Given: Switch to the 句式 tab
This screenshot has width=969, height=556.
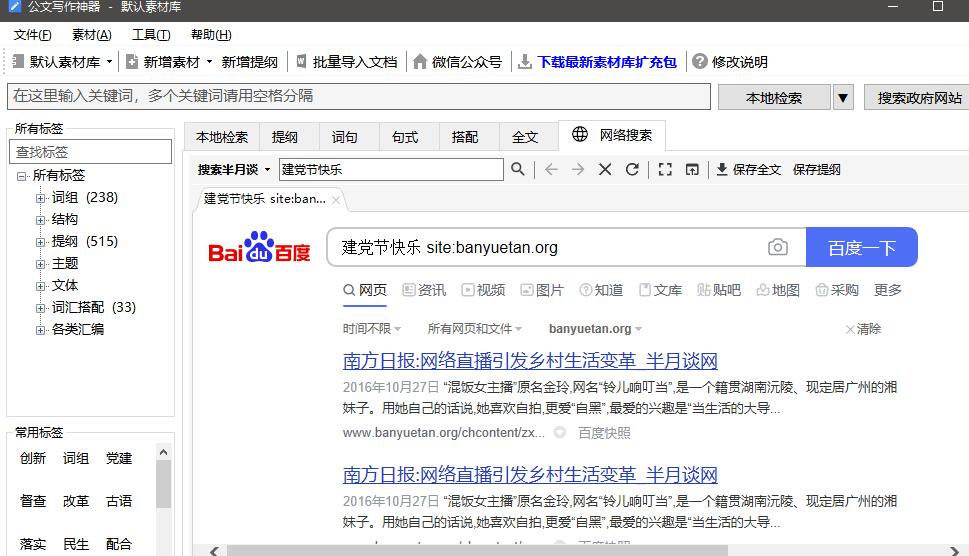Looking at the screenshot, I should (405, 137).
